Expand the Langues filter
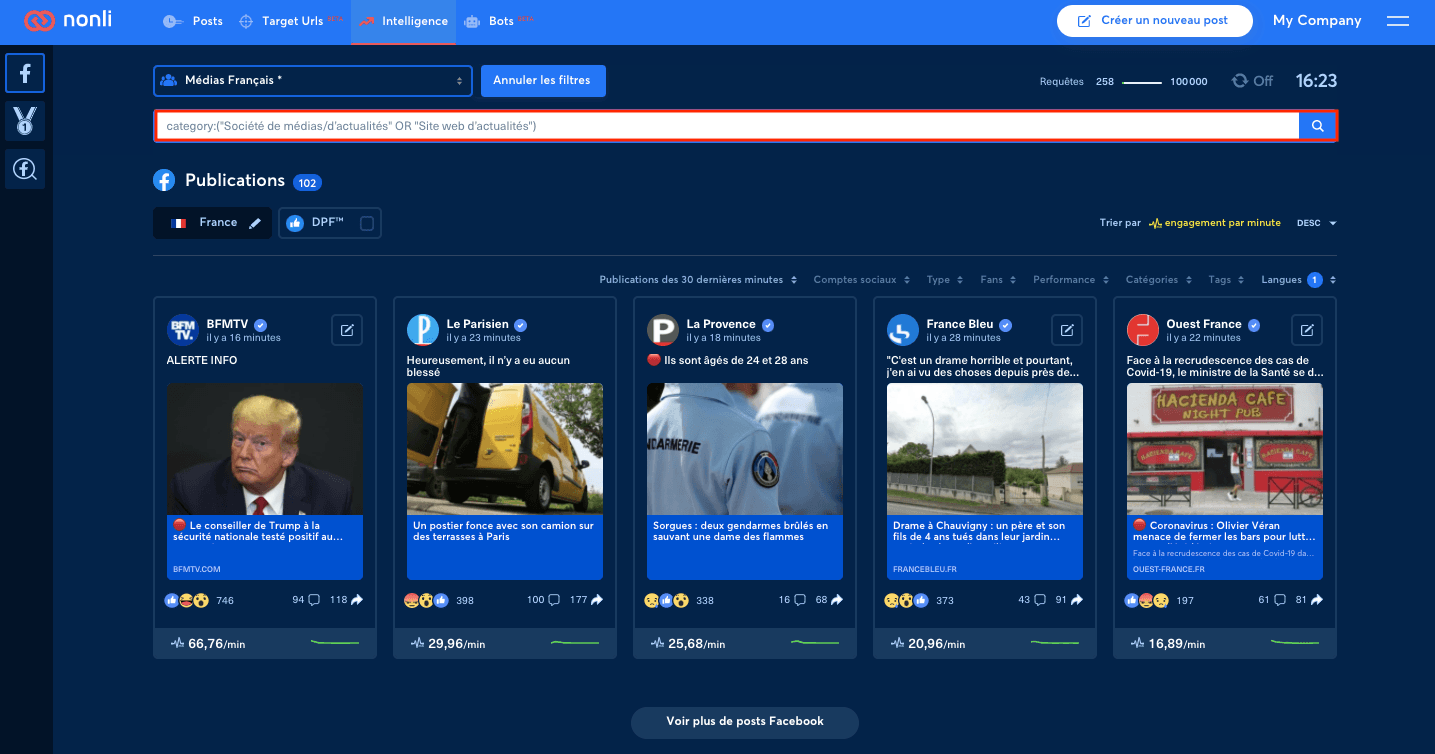The image size is (1435, 754). (1299, 280)
